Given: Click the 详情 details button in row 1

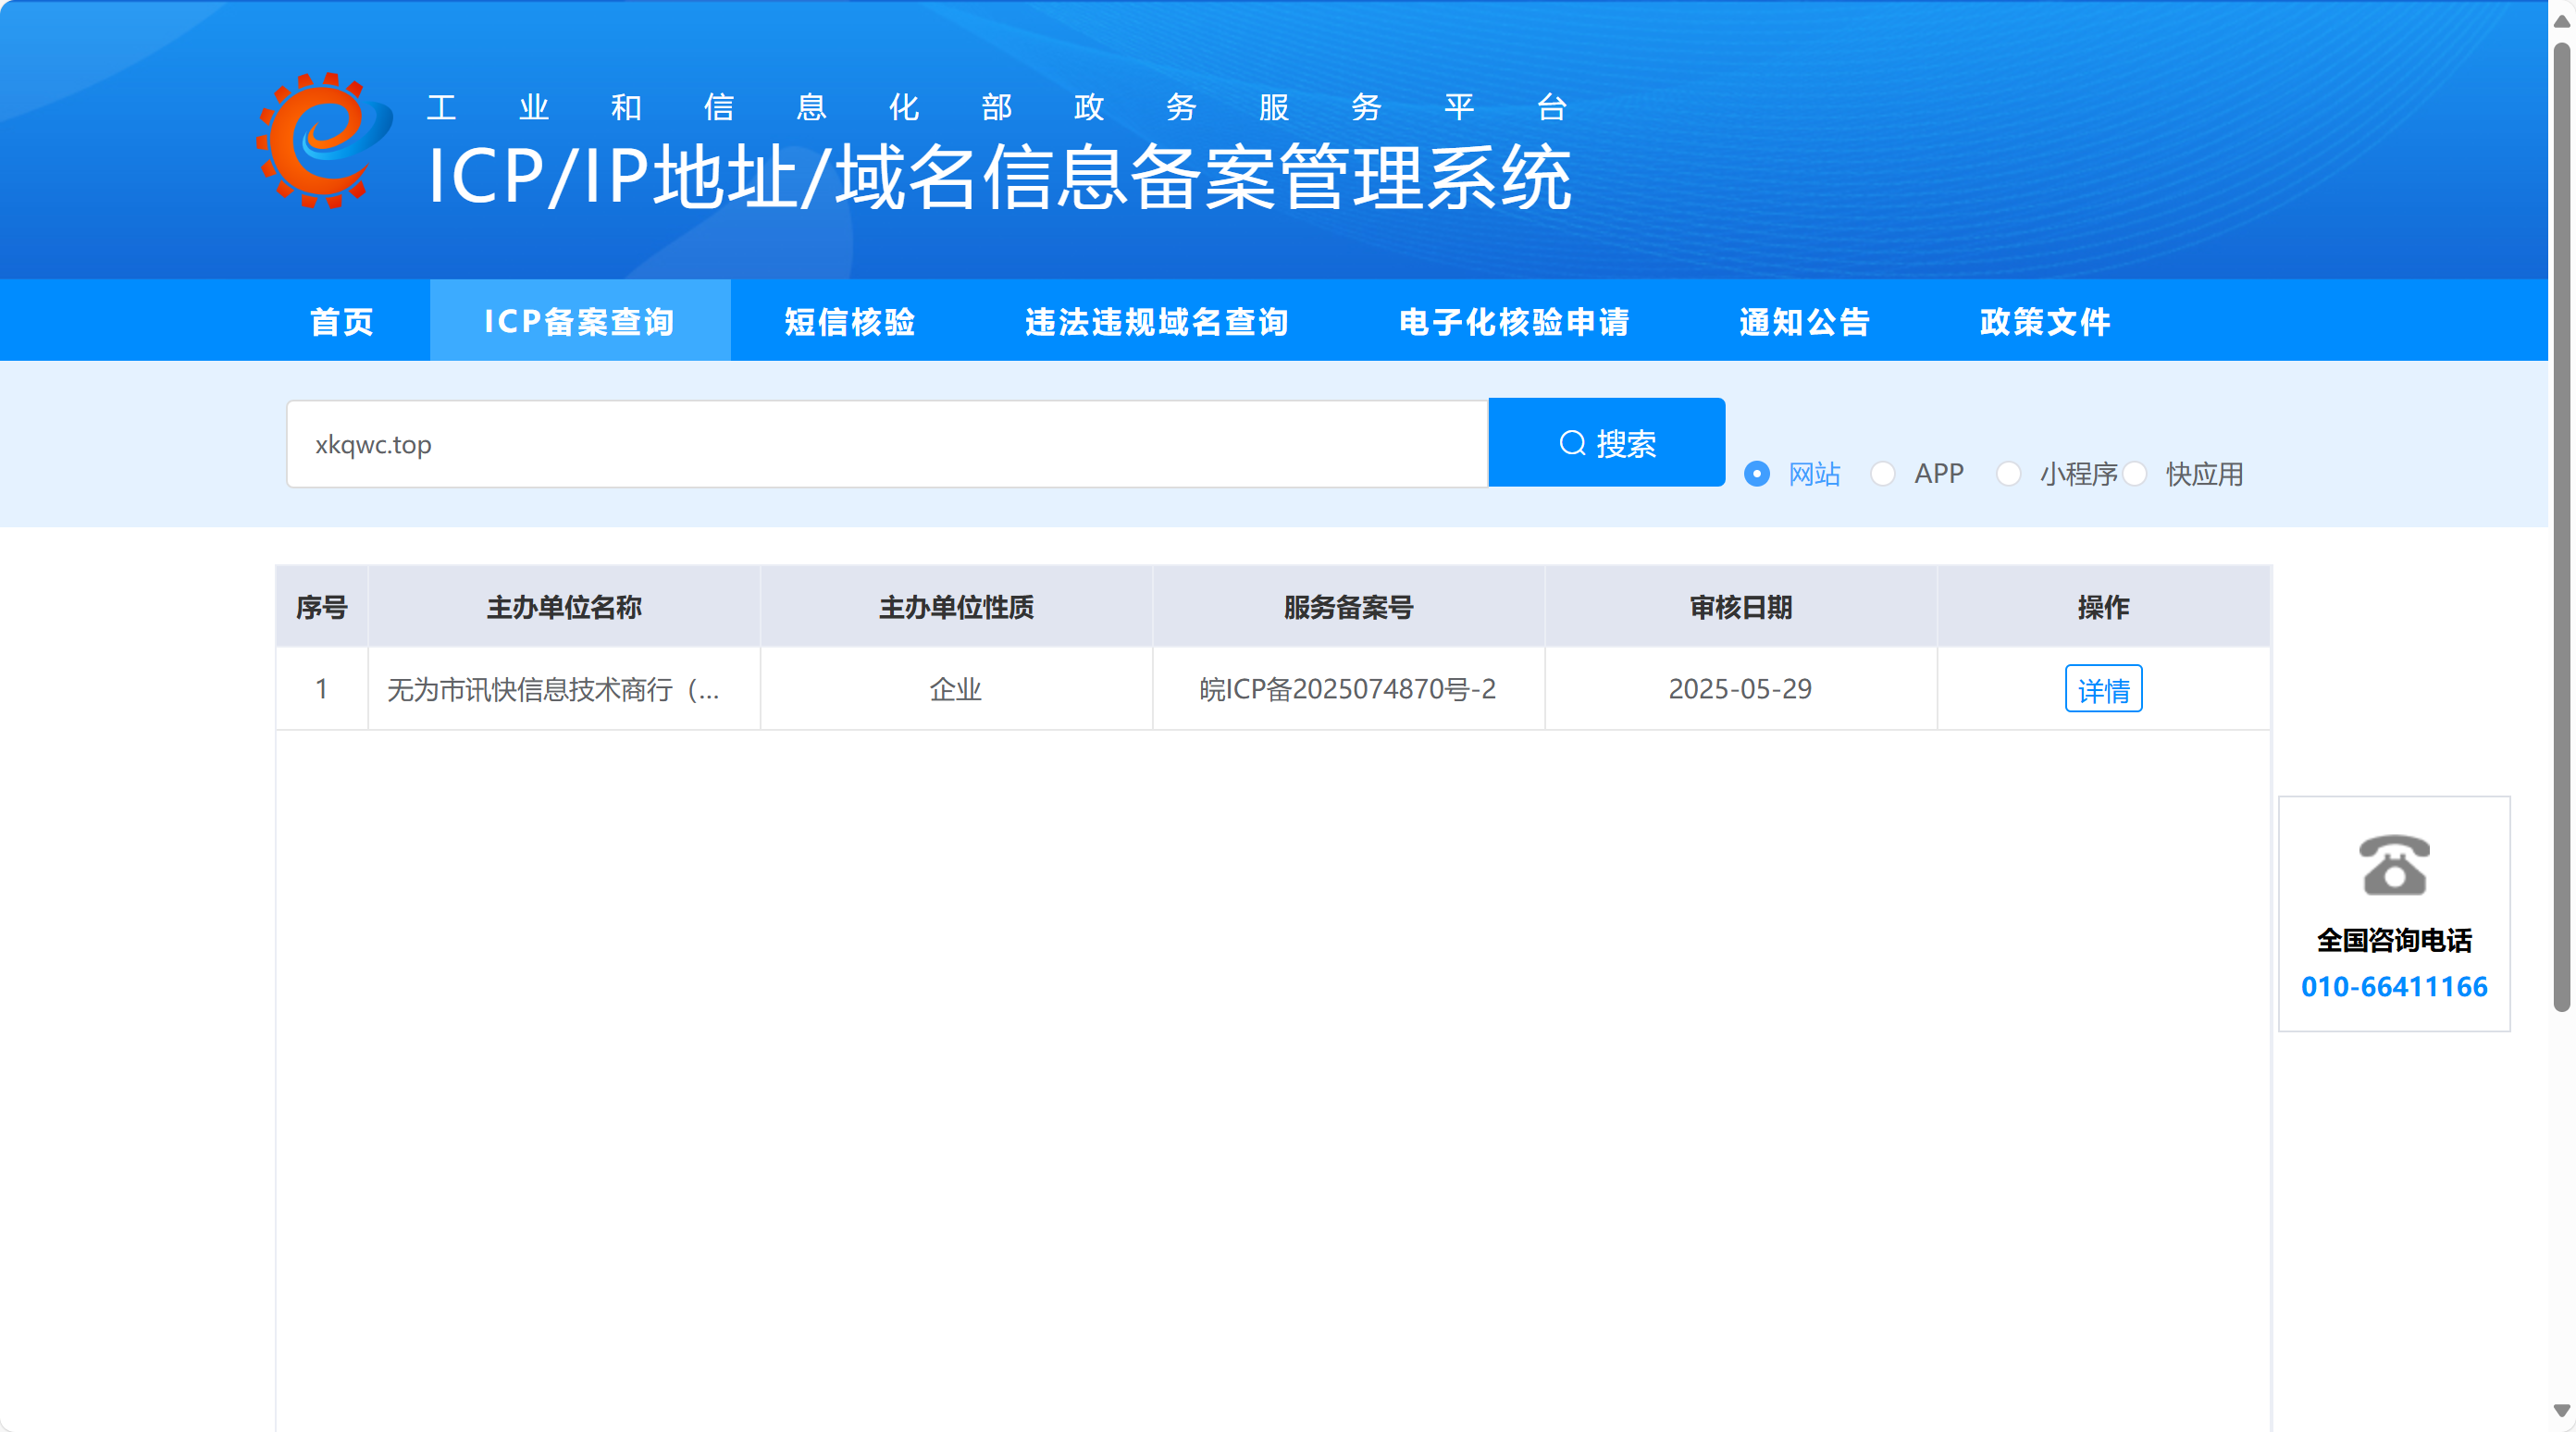Looking at the screenshot, I should tap(2103, 690).
